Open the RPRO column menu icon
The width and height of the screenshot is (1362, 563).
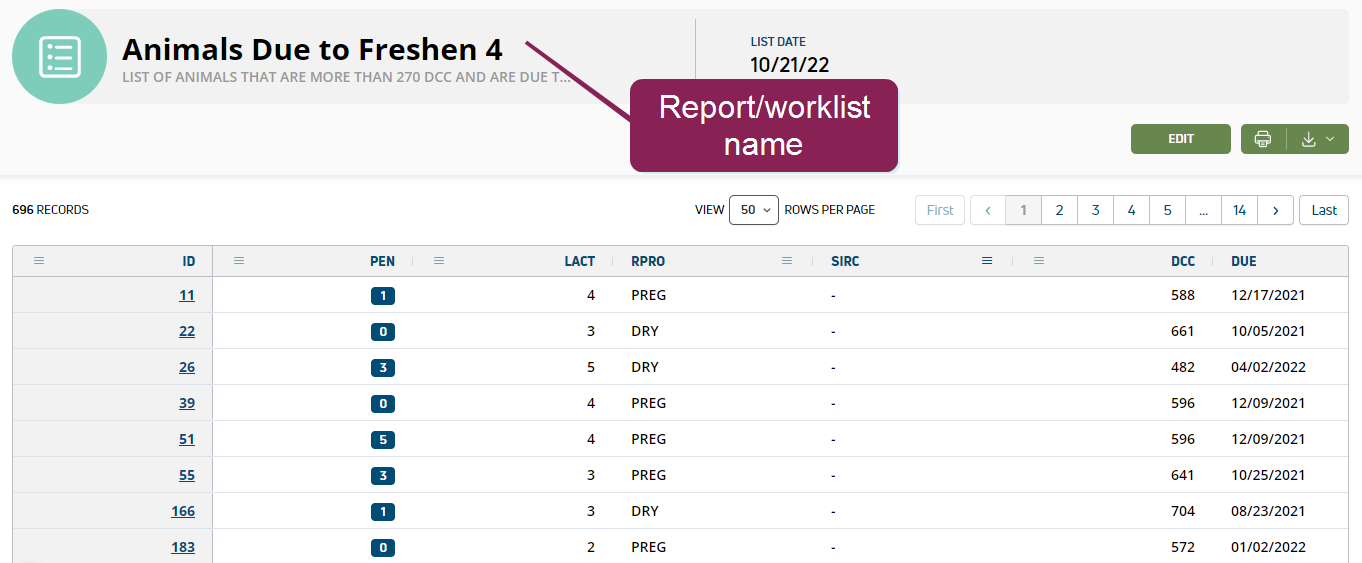[787, 261]
